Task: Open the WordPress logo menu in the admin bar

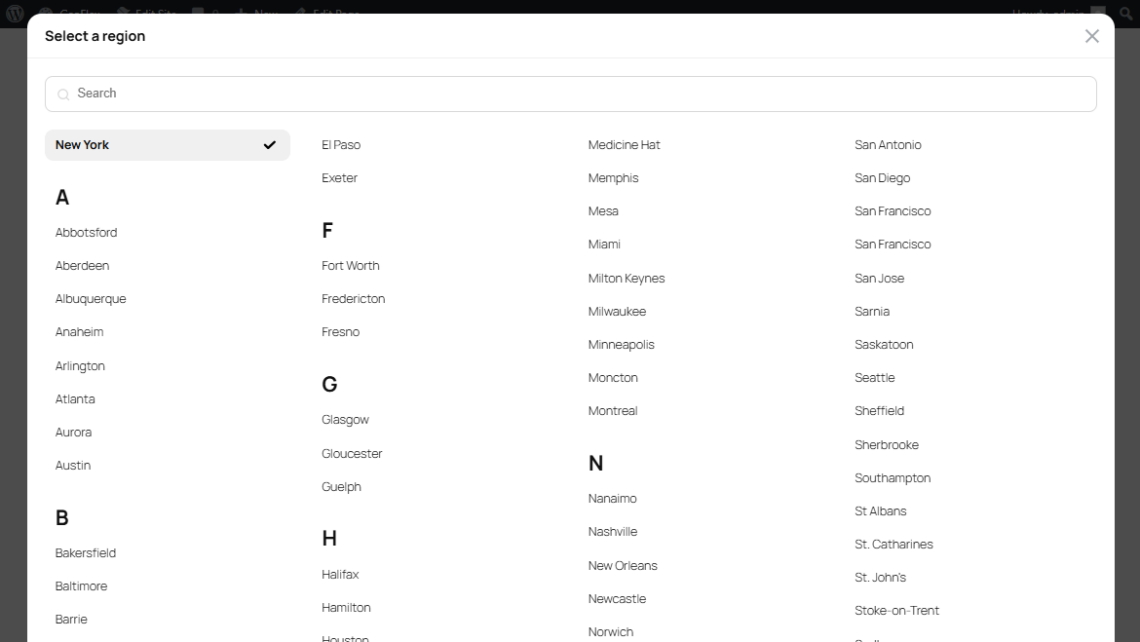Action: click(15, 13)
